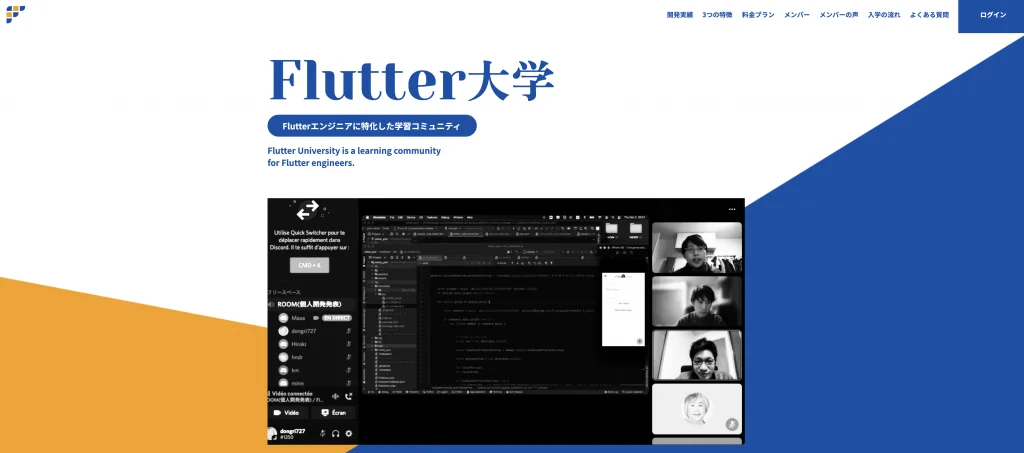The image size is (1024, 453).
Task: Click the Quick Switcher arrows icon
Action: click(x=308, y=210)
